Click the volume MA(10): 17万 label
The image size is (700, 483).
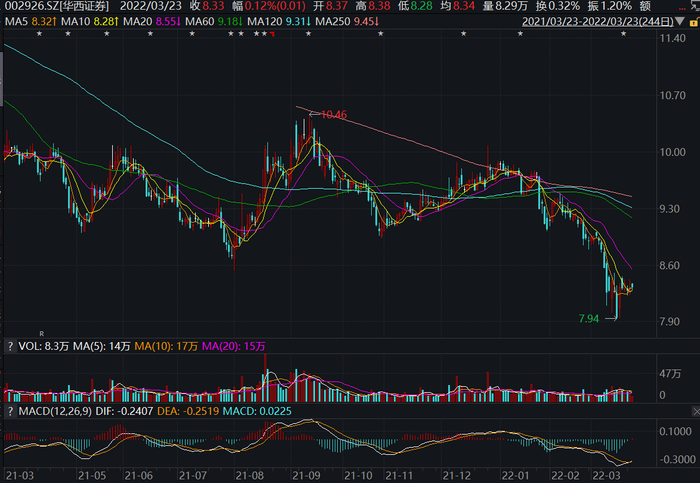tap(166, 346)
